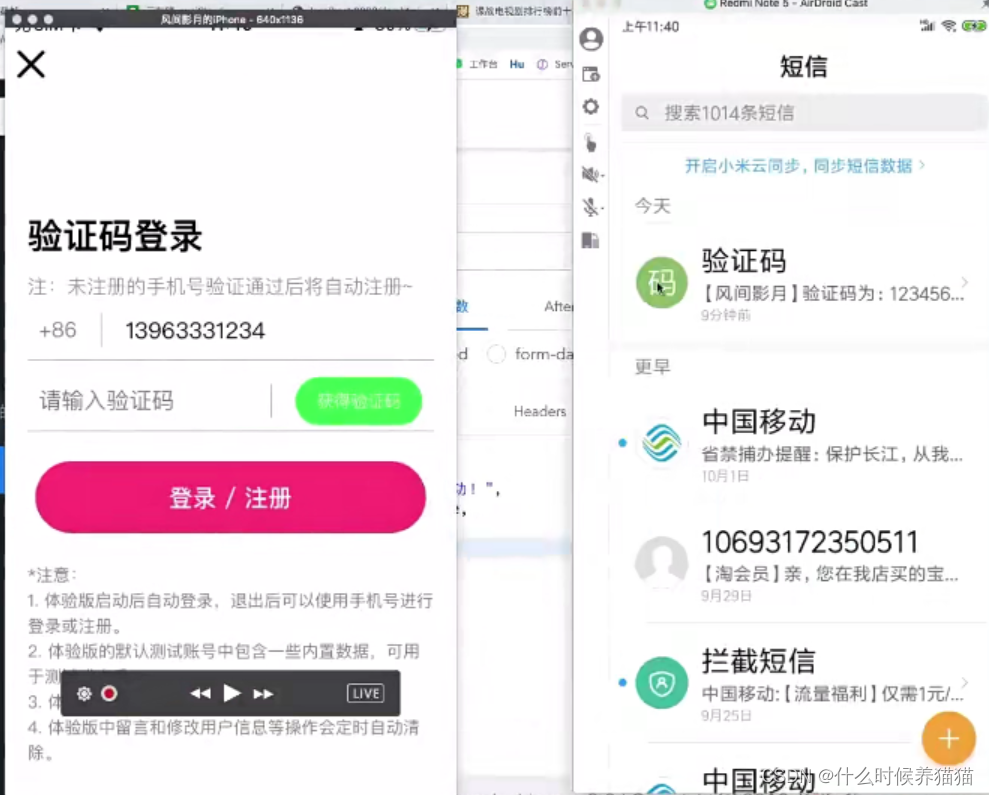Click the SMS search box 搜索1014条短信

coord(804,113)
